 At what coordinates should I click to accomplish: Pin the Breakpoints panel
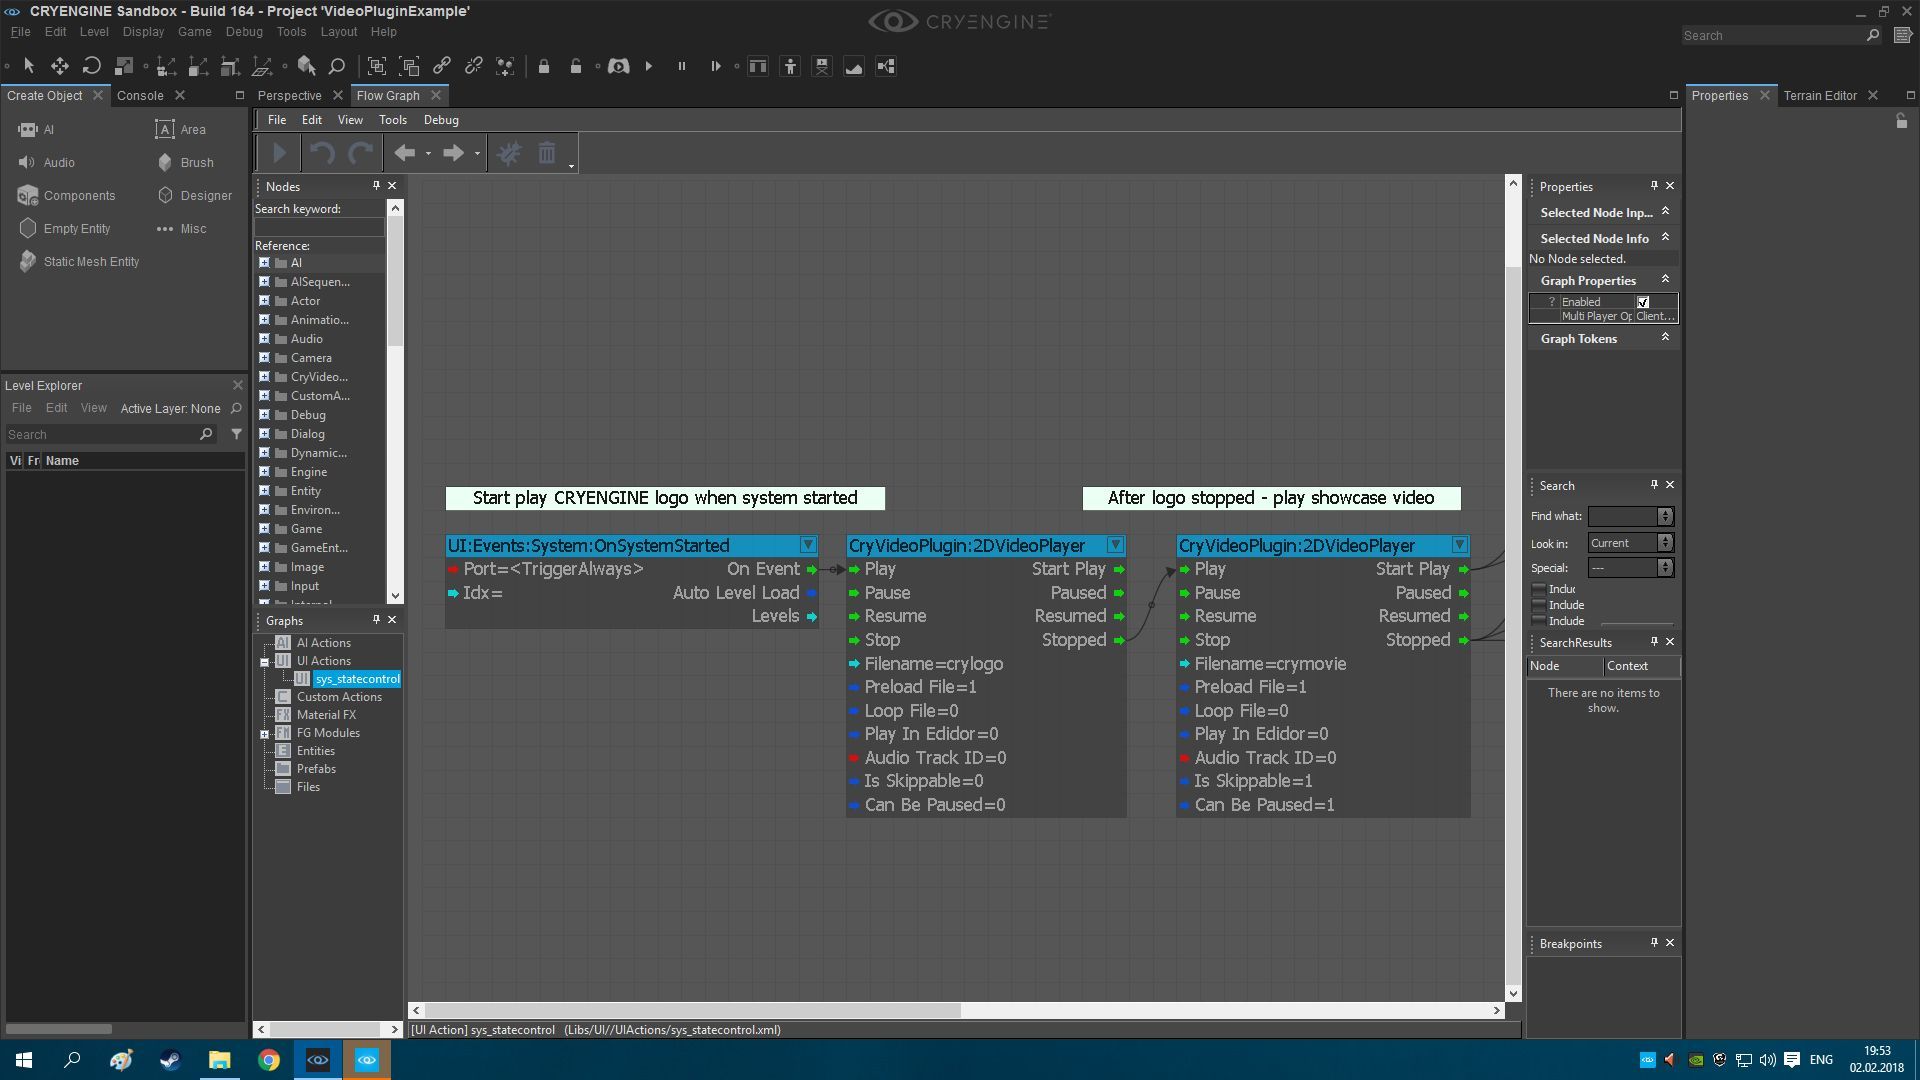point(1654,943)
